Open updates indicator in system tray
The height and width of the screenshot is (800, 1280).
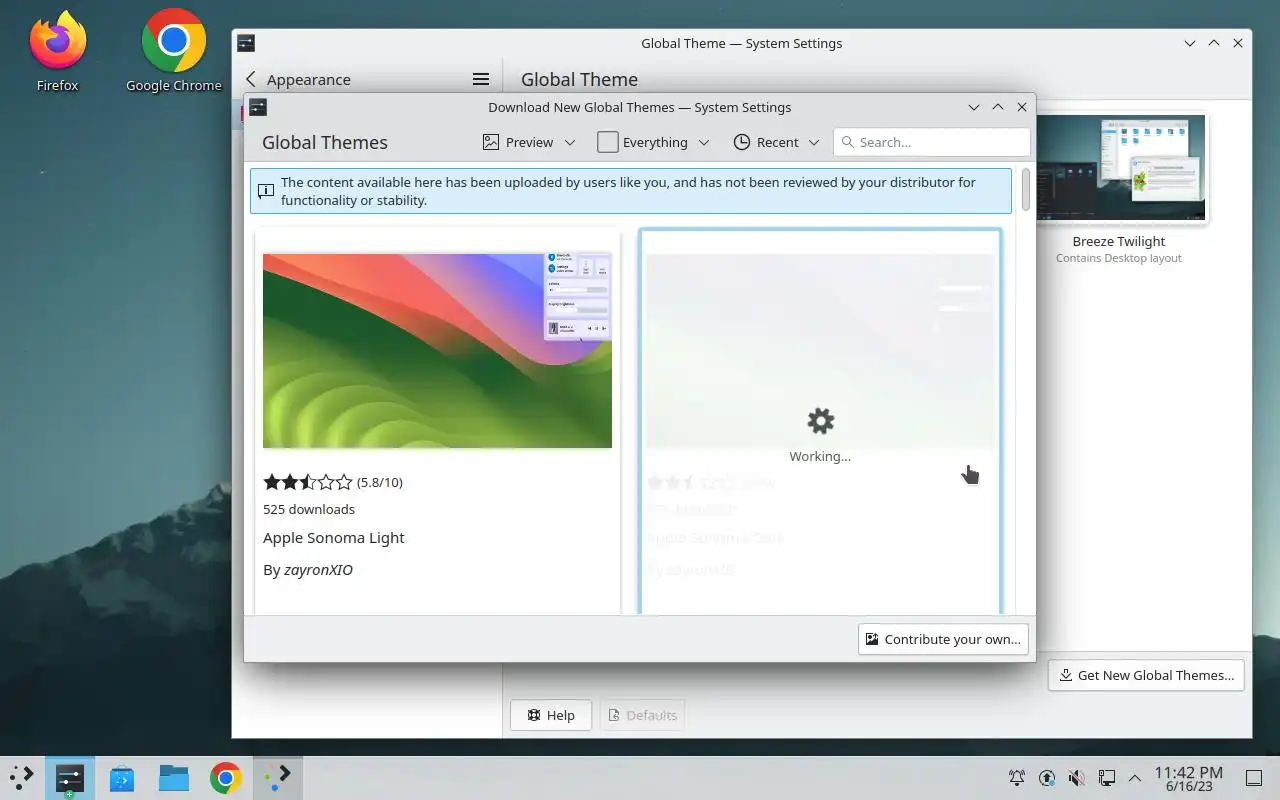pyautogui.click(x=1047, y=777)
